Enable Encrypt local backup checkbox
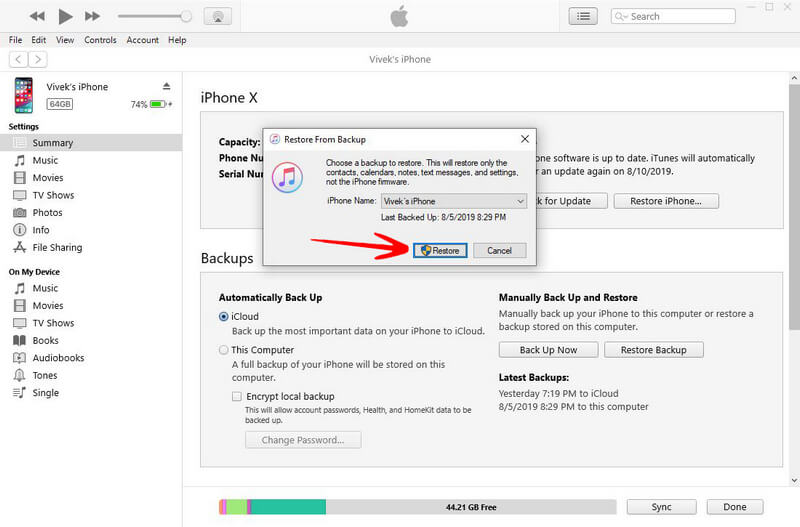The width and height of the screenshot is (800, 527). click(237, 396)
